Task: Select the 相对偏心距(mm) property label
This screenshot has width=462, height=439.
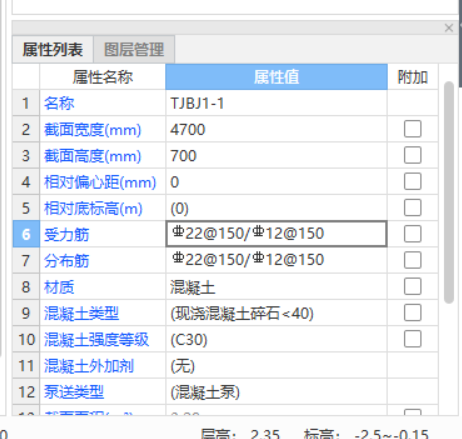Action: (100, 182)
